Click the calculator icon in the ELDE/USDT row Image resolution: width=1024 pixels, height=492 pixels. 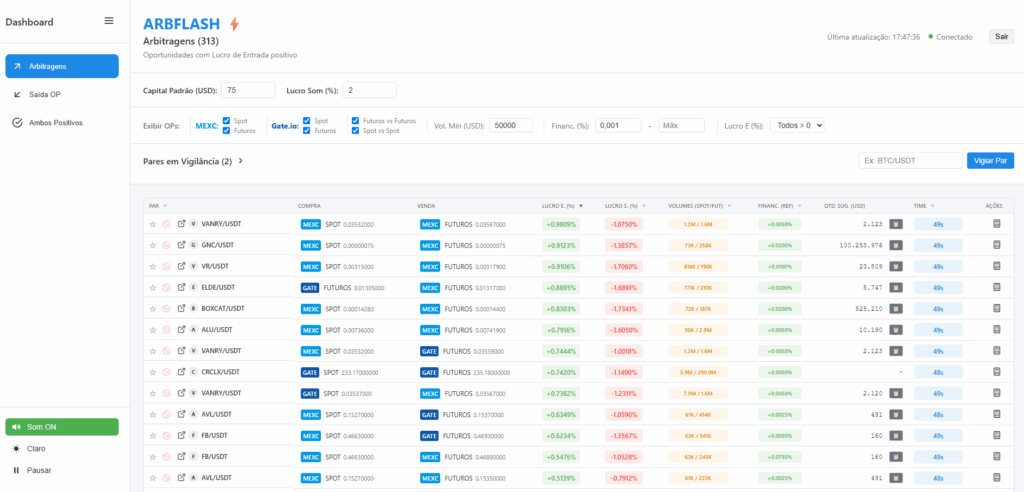click(996, 287)
